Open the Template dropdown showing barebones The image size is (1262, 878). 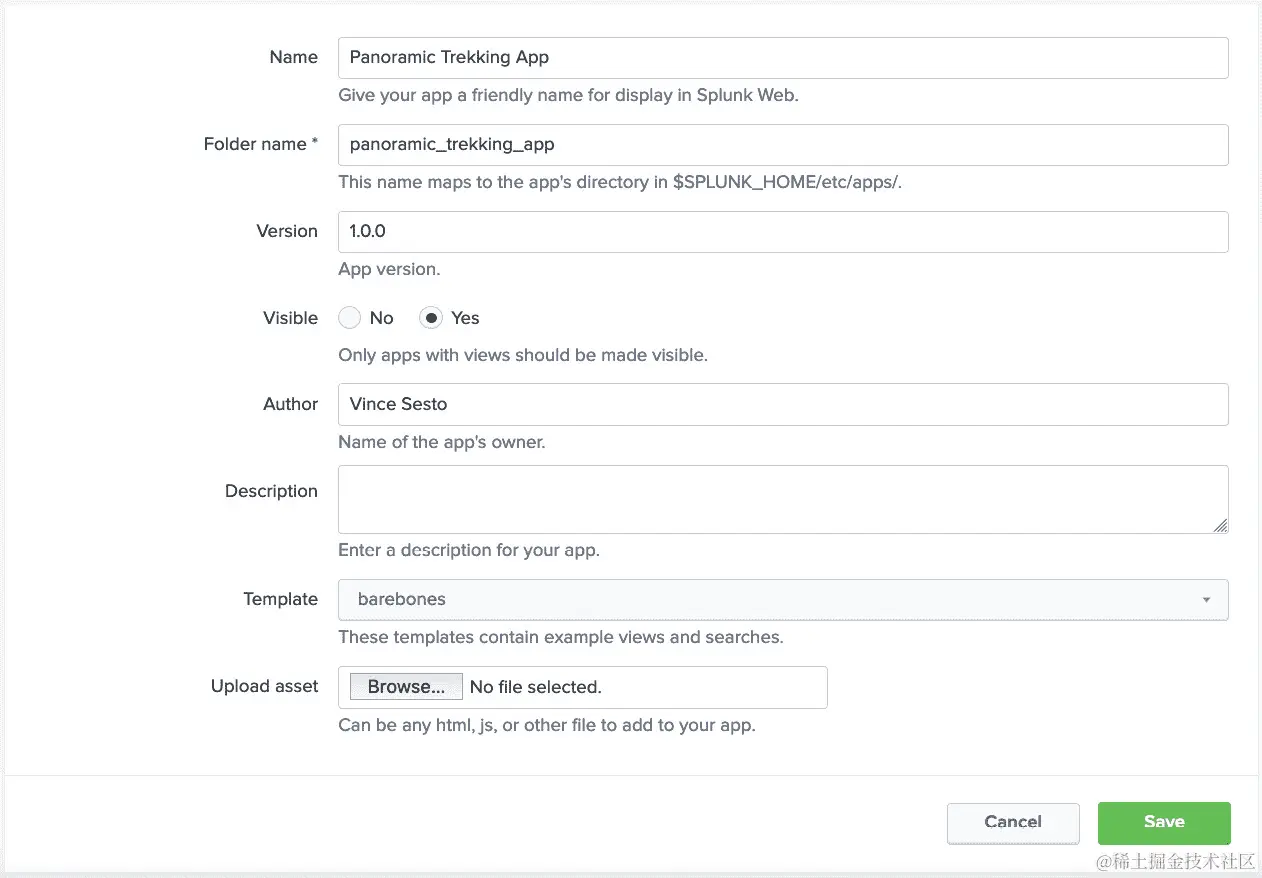pos(783,599)
